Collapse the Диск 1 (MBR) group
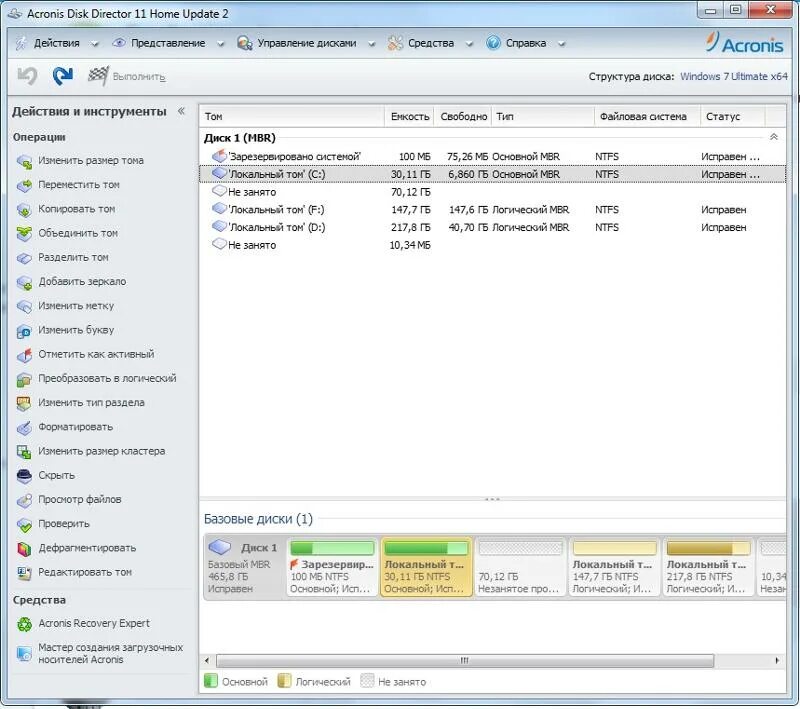The width and height of the screenshot is (800, 709). [x=773, y=137]
